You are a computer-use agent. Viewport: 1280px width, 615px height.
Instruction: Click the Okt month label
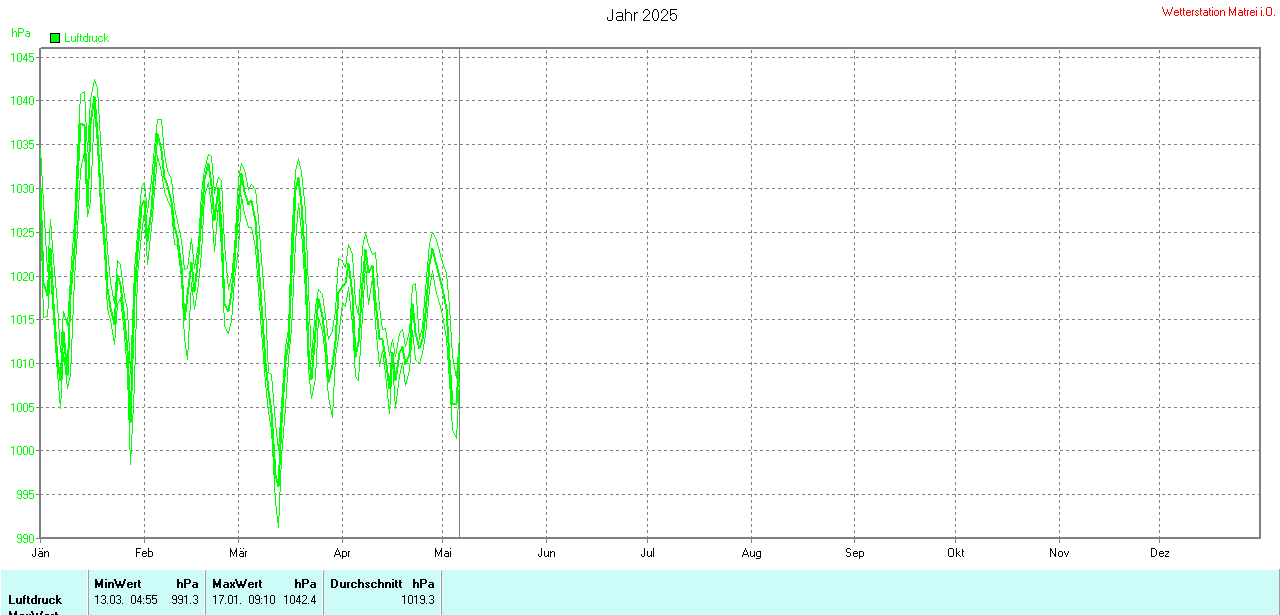955,552
